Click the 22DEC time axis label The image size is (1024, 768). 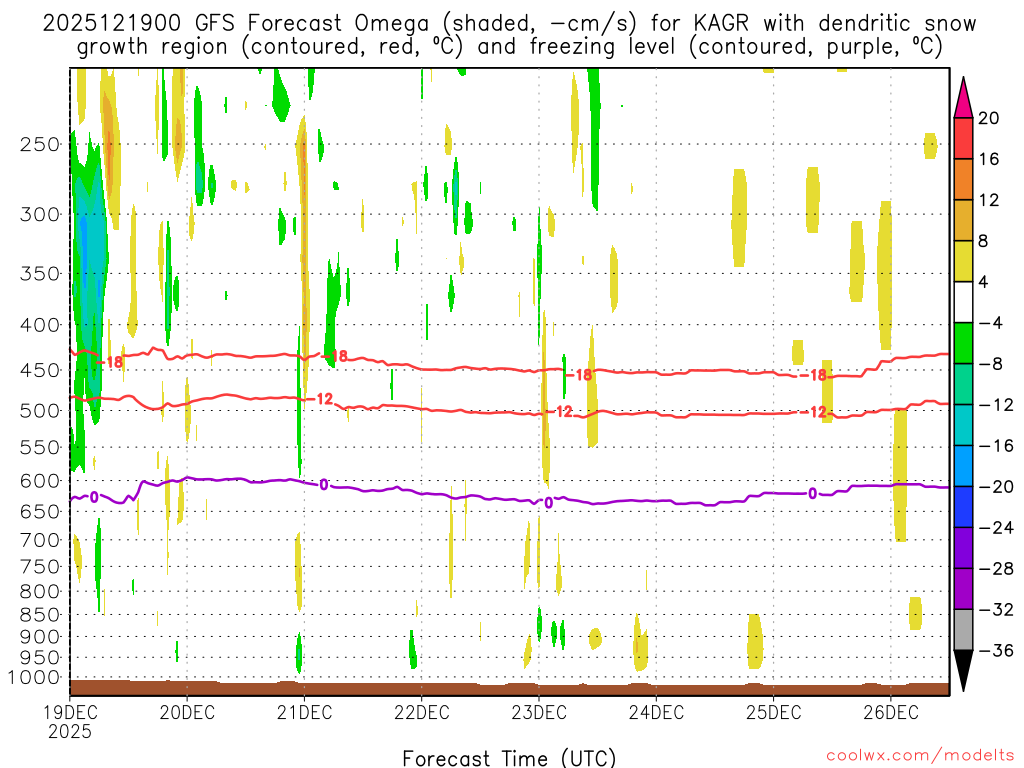tap(422, 712)
